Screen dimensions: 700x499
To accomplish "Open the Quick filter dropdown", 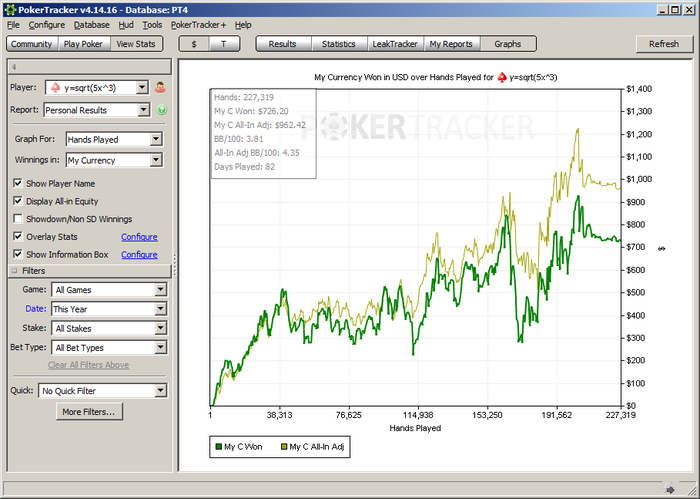I will tap(161, 391).
